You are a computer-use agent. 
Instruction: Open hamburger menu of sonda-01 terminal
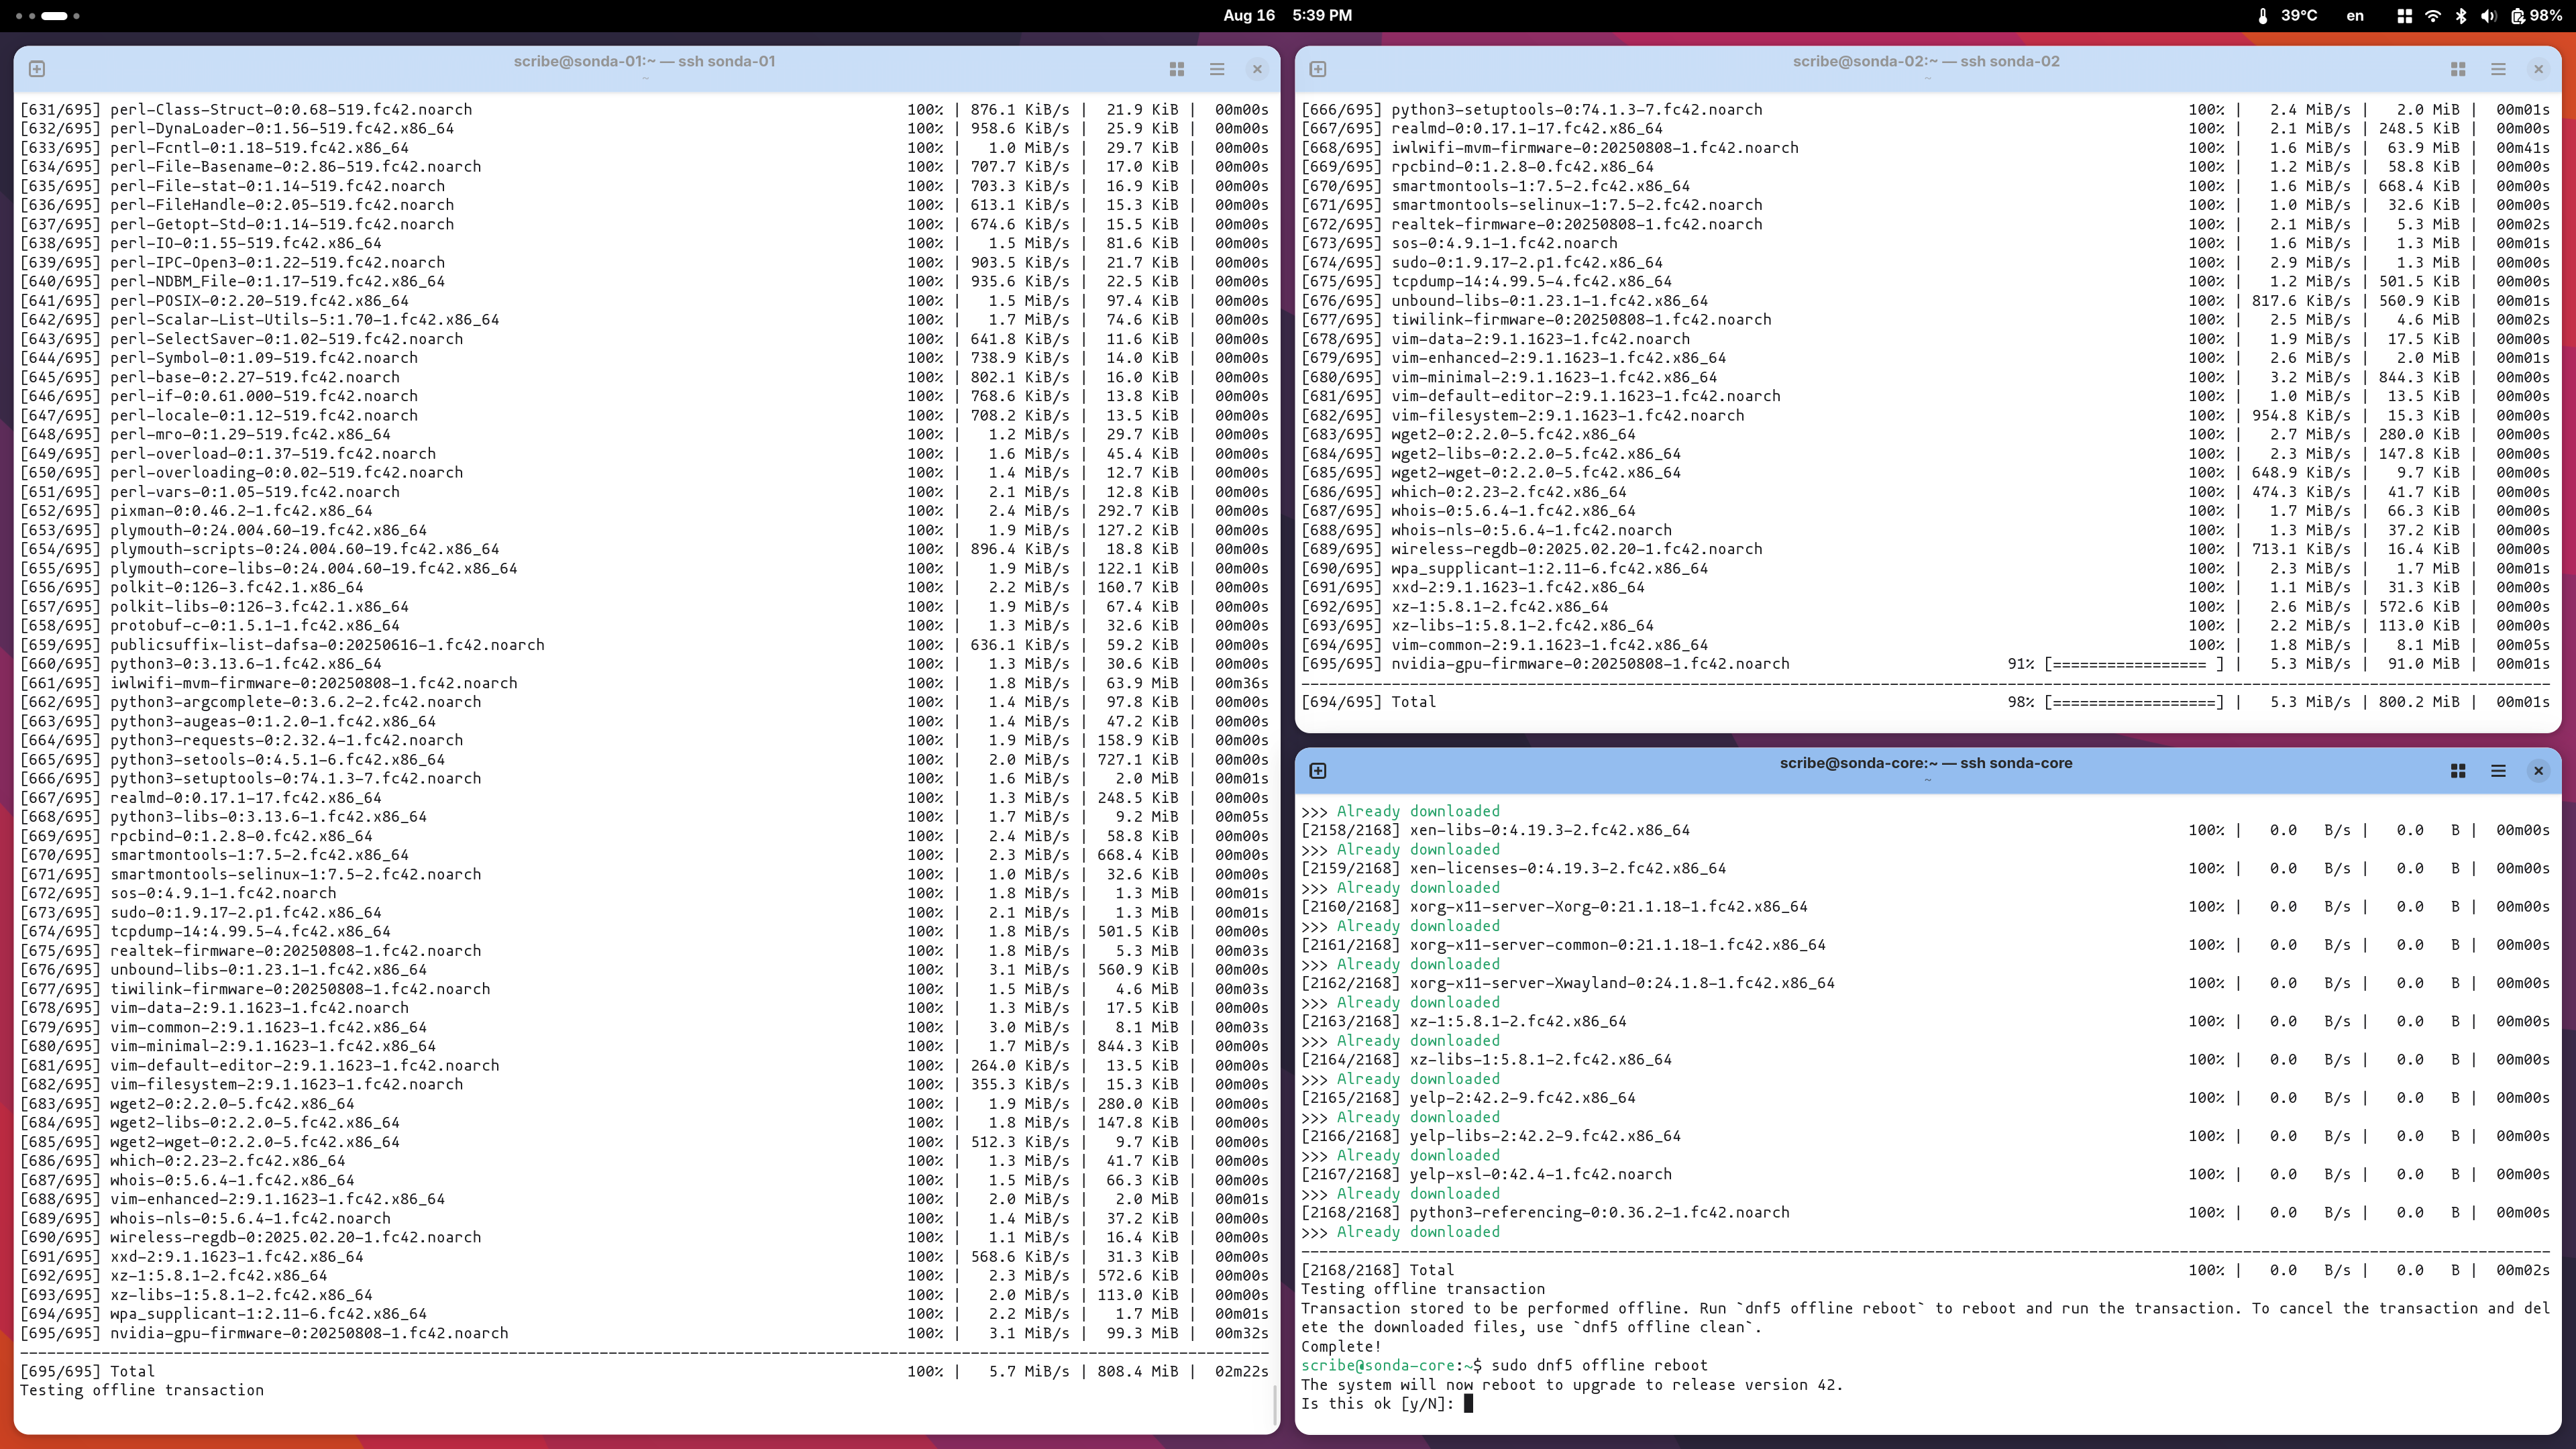pos(1217,69)
